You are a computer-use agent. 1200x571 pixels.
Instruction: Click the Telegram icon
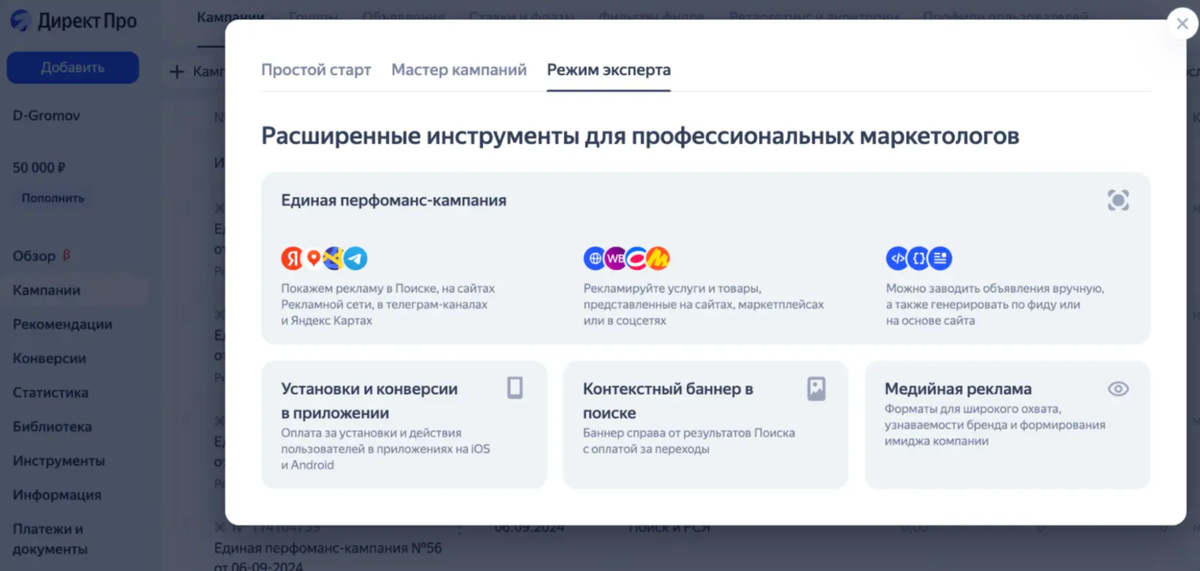pyautogui.click(x=356, y=258)
